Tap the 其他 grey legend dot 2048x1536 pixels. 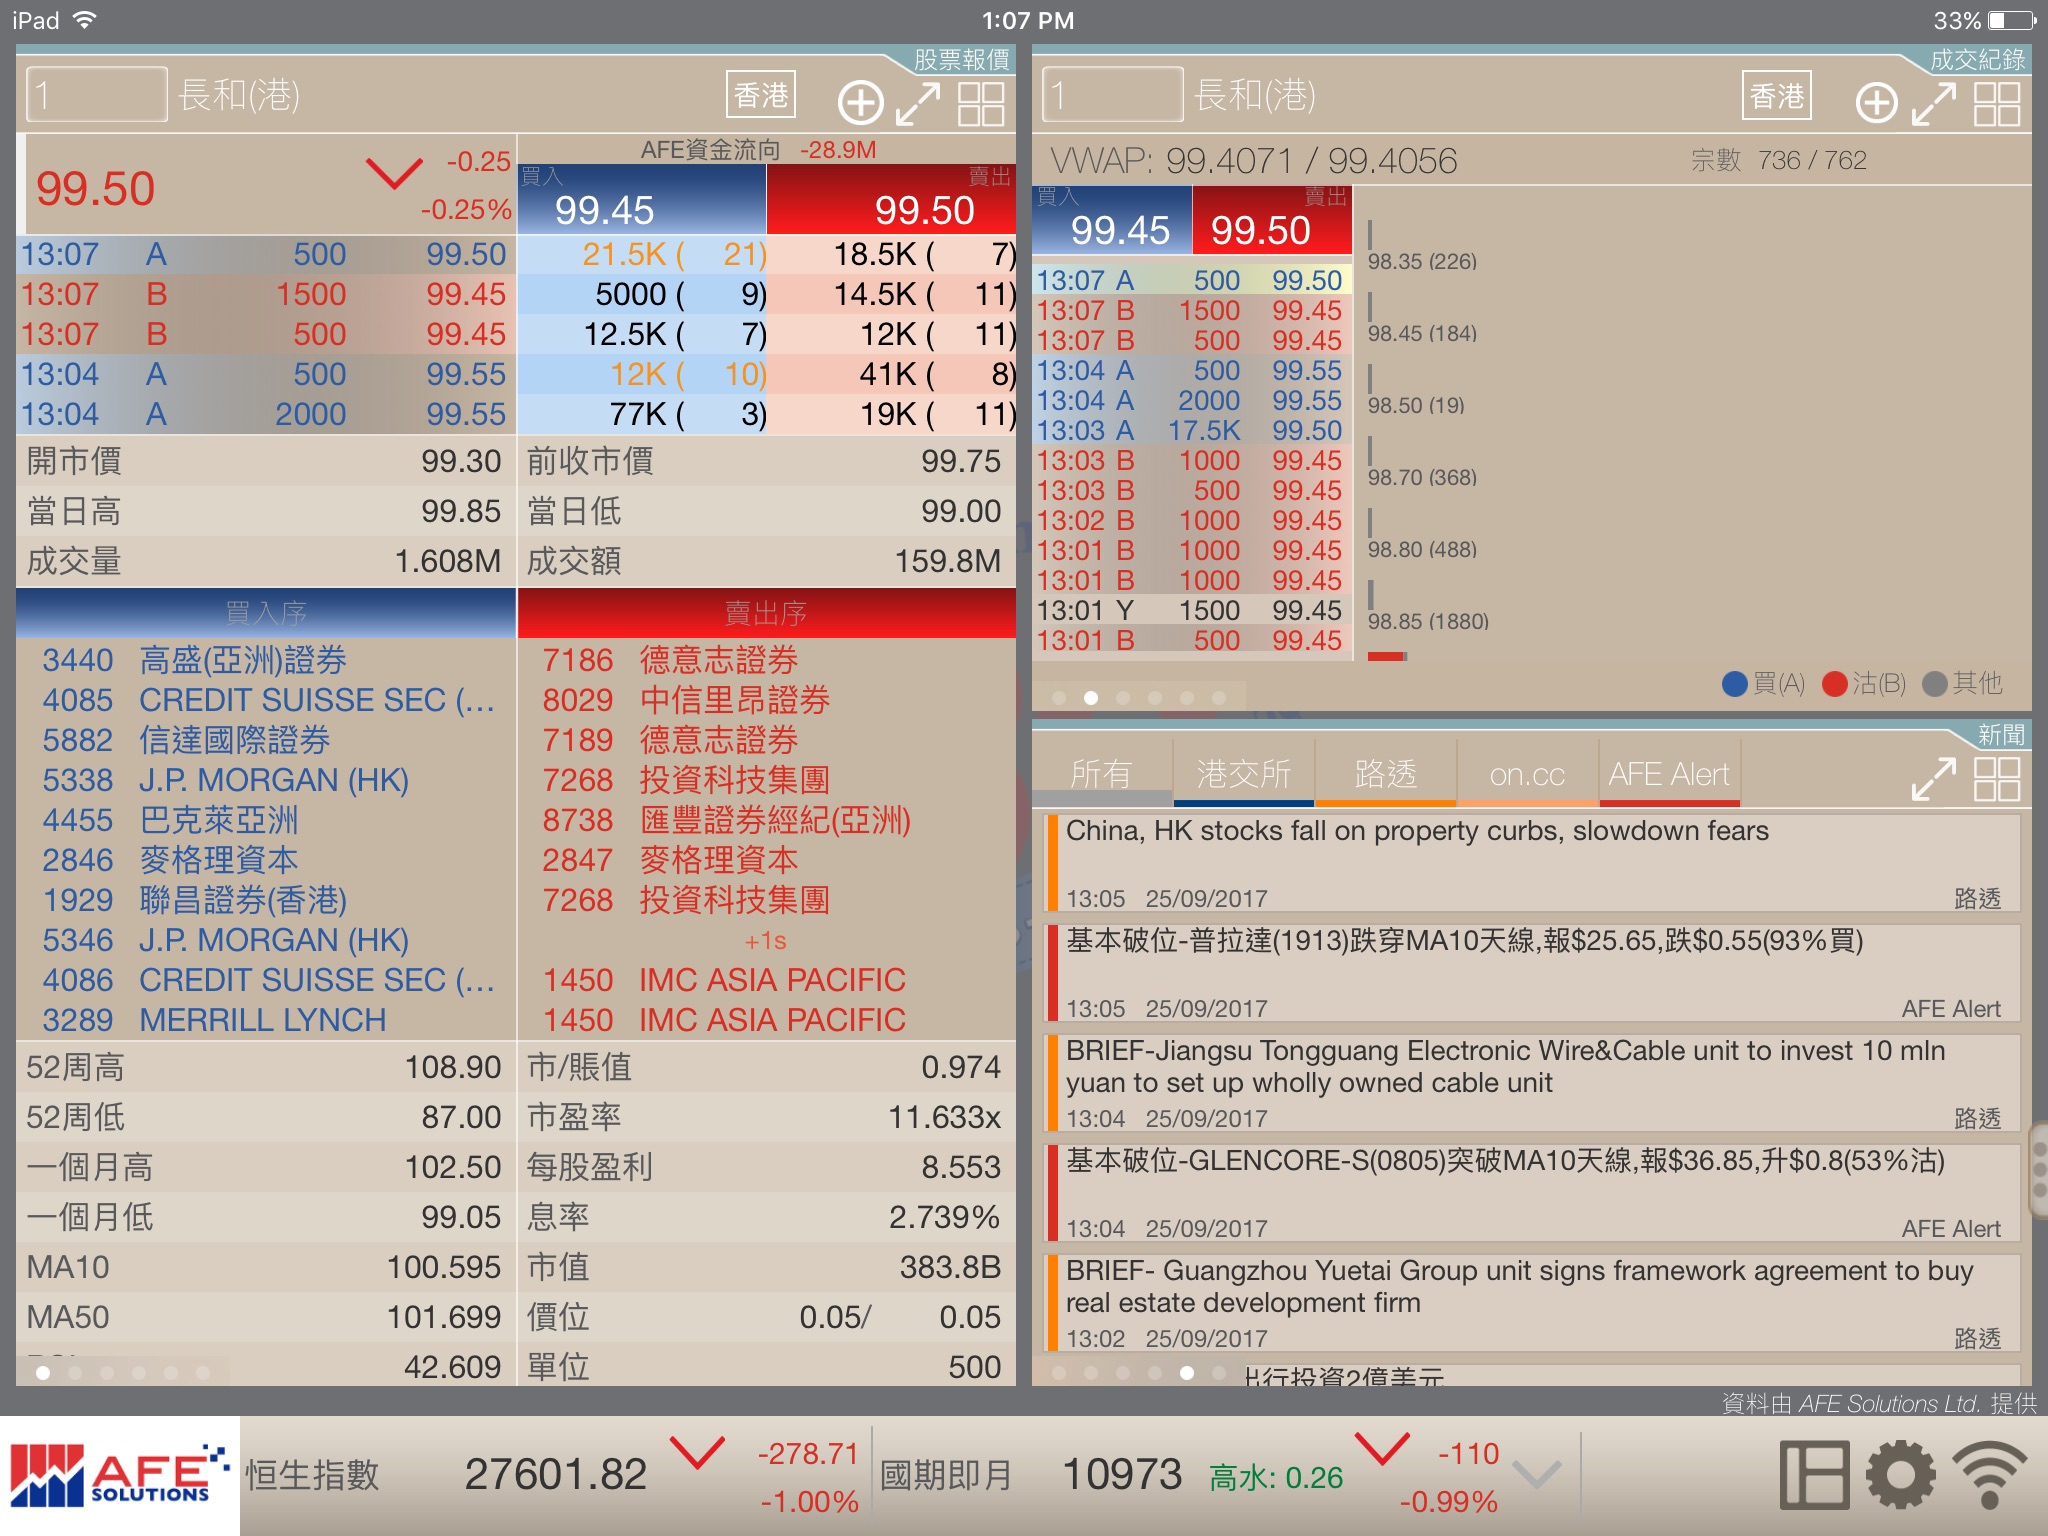[x=1935, y=684]
